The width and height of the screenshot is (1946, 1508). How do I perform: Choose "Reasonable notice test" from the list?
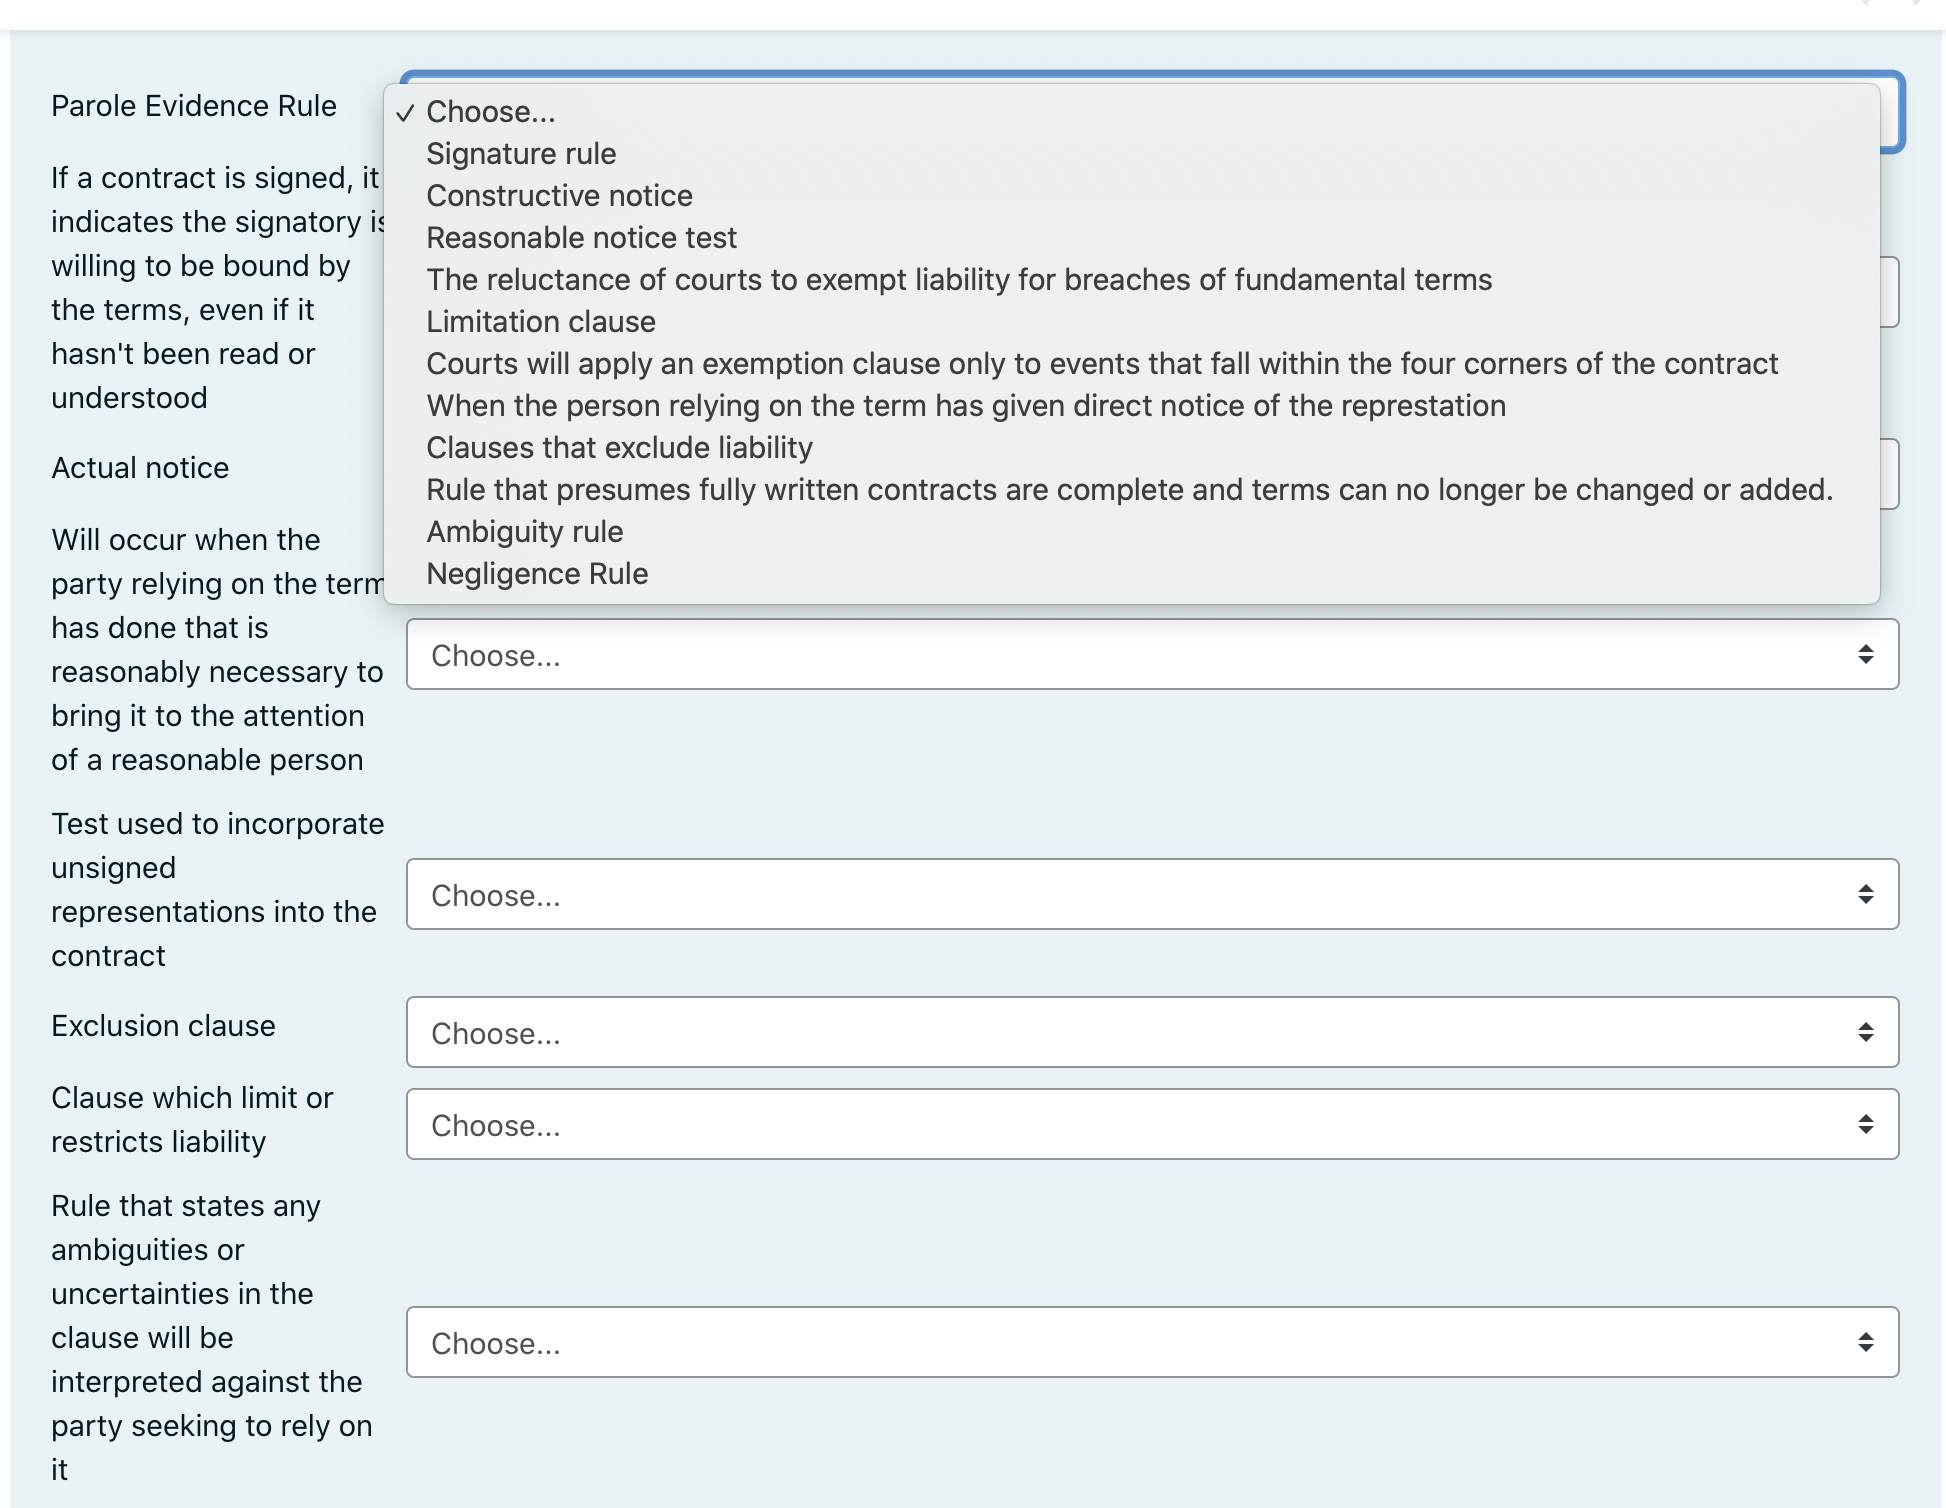(581, 237)
